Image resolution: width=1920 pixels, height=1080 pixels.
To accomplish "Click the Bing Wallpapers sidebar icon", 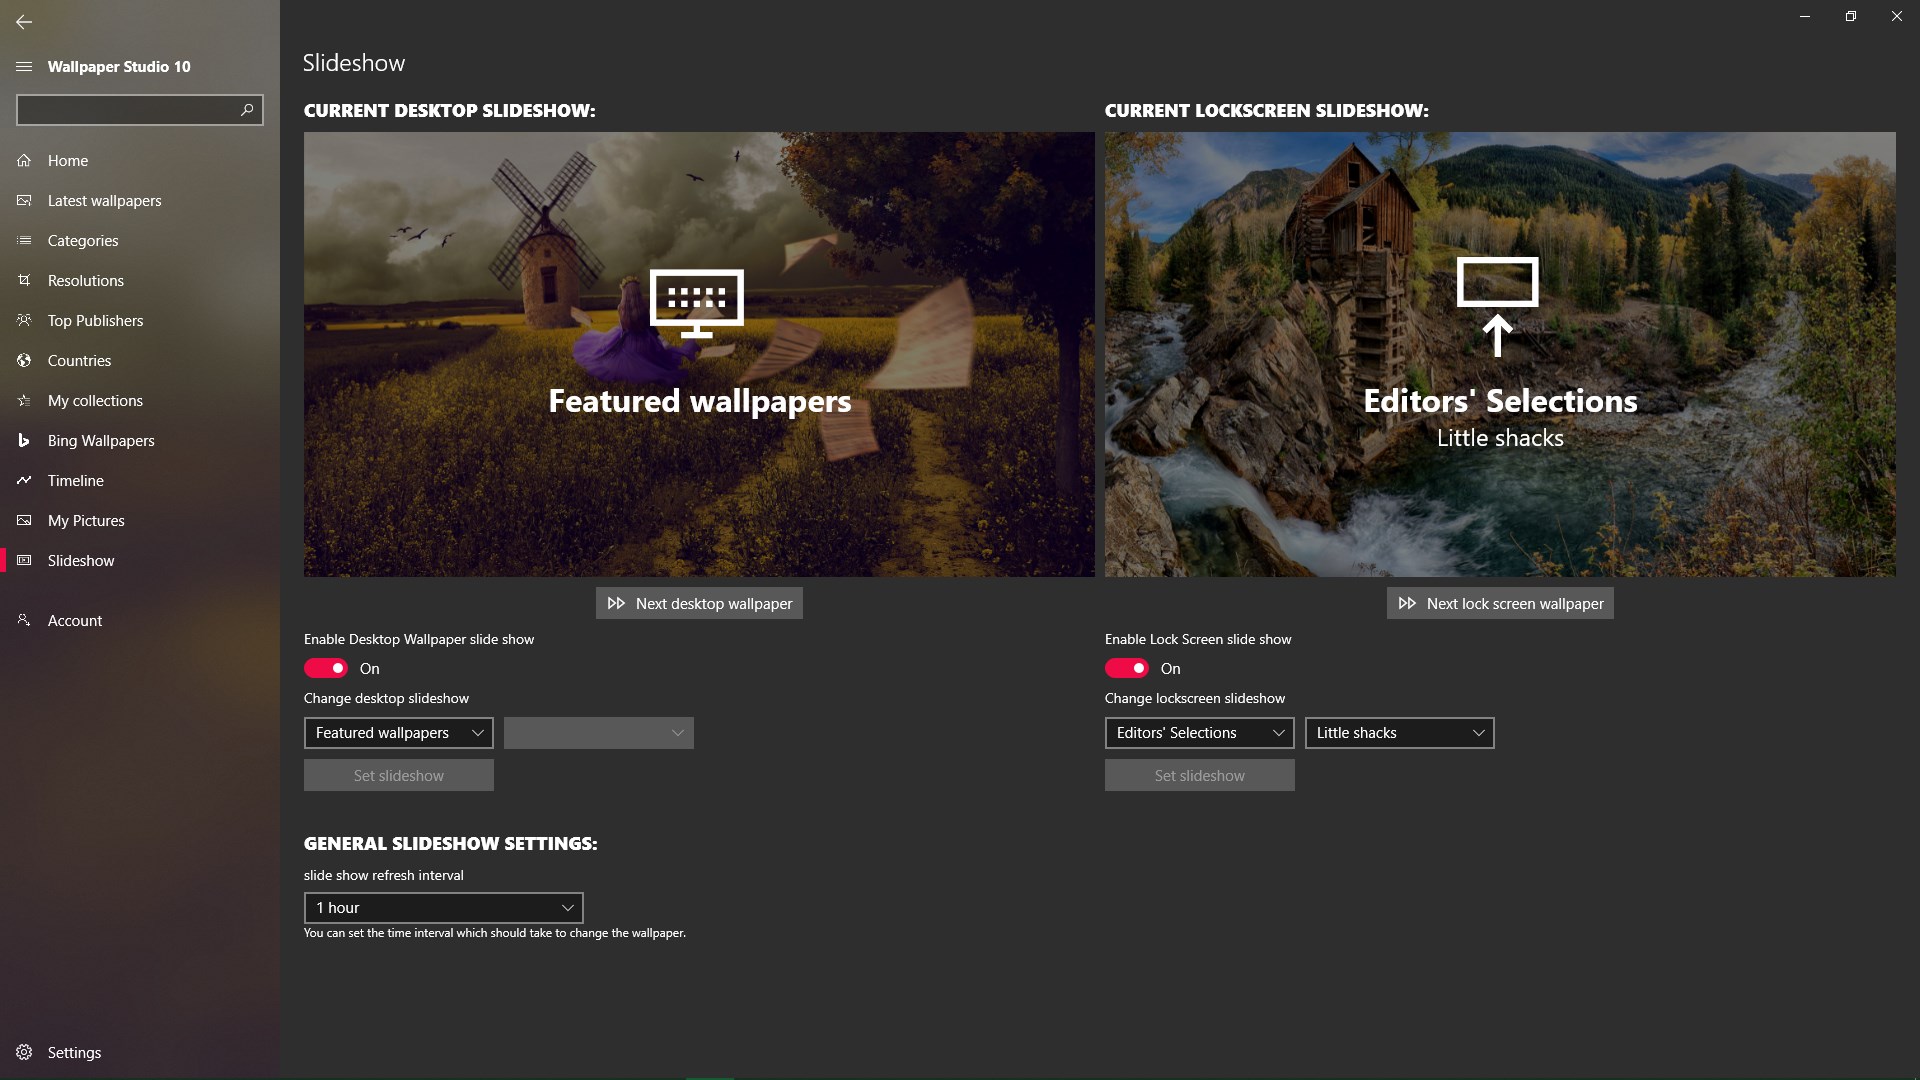I will [x=24, y=440].
